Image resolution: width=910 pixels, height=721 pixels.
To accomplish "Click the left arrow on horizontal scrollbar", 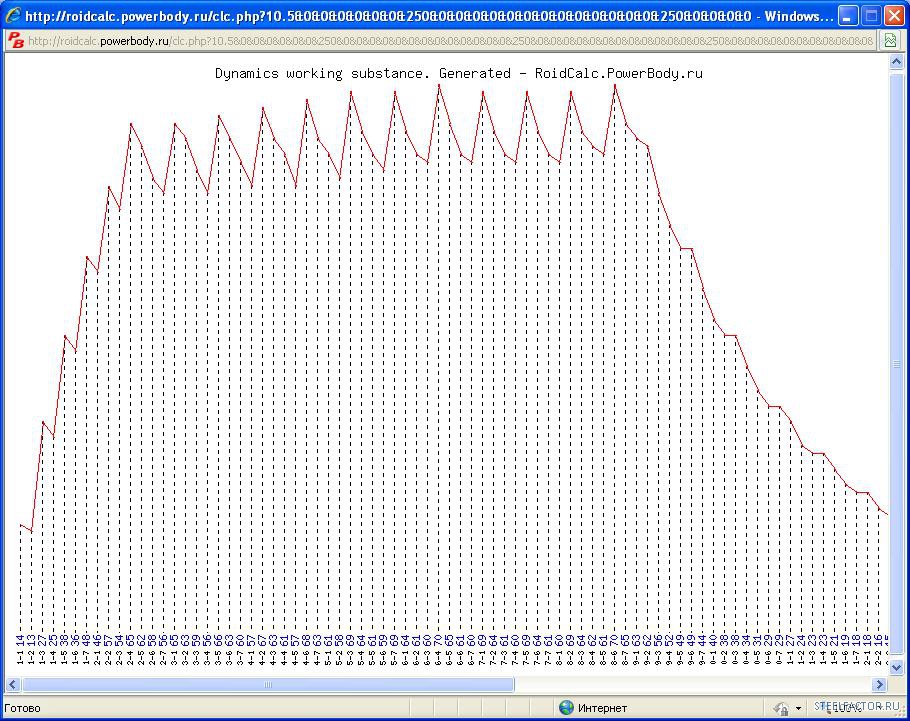I will click(x=13, y=685).
